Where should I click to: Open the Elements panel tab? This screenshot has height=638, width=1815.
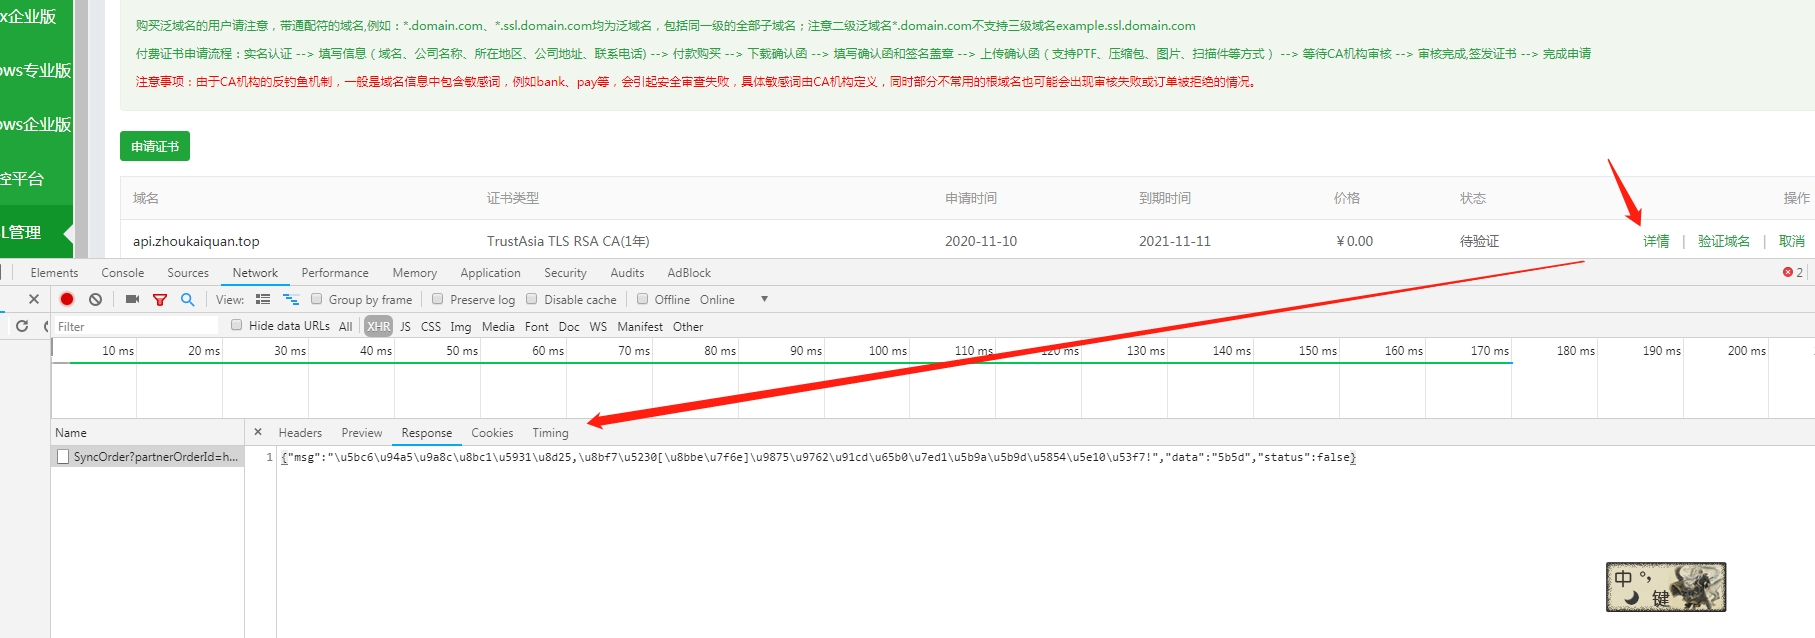coord(54,272)
